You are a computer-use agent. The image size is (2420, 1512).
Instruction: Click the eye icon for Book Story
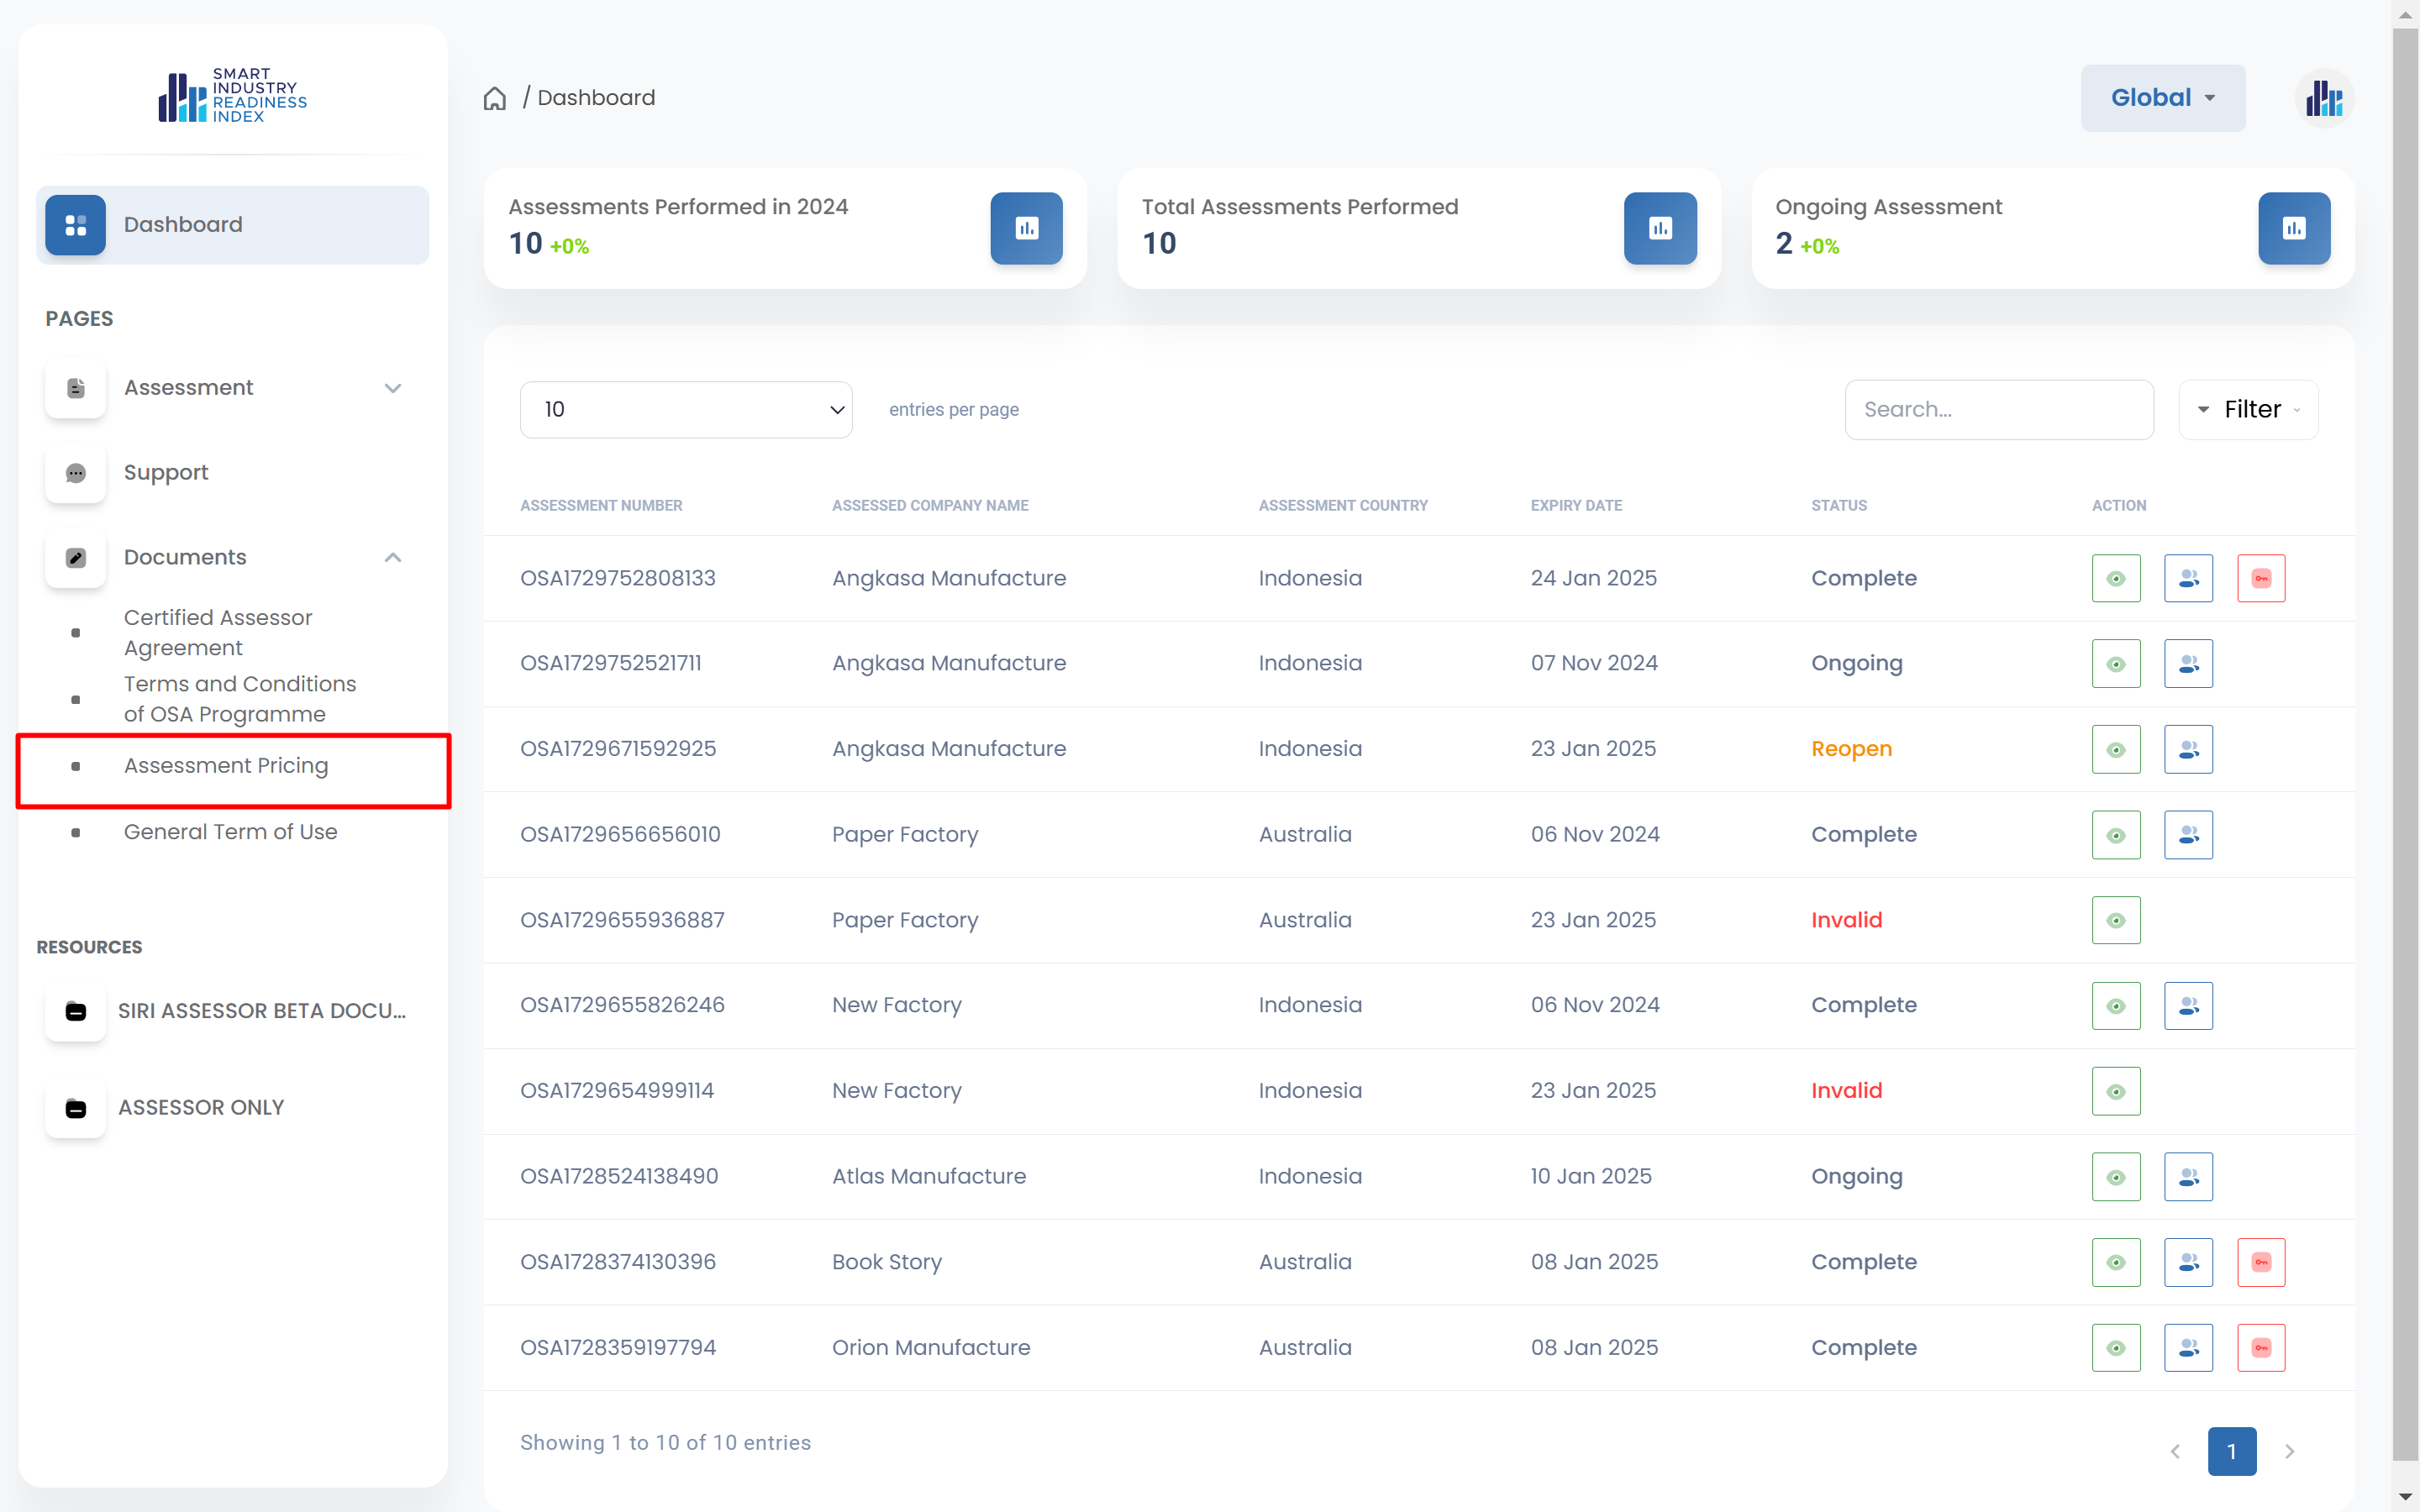pos(2115,1262)
